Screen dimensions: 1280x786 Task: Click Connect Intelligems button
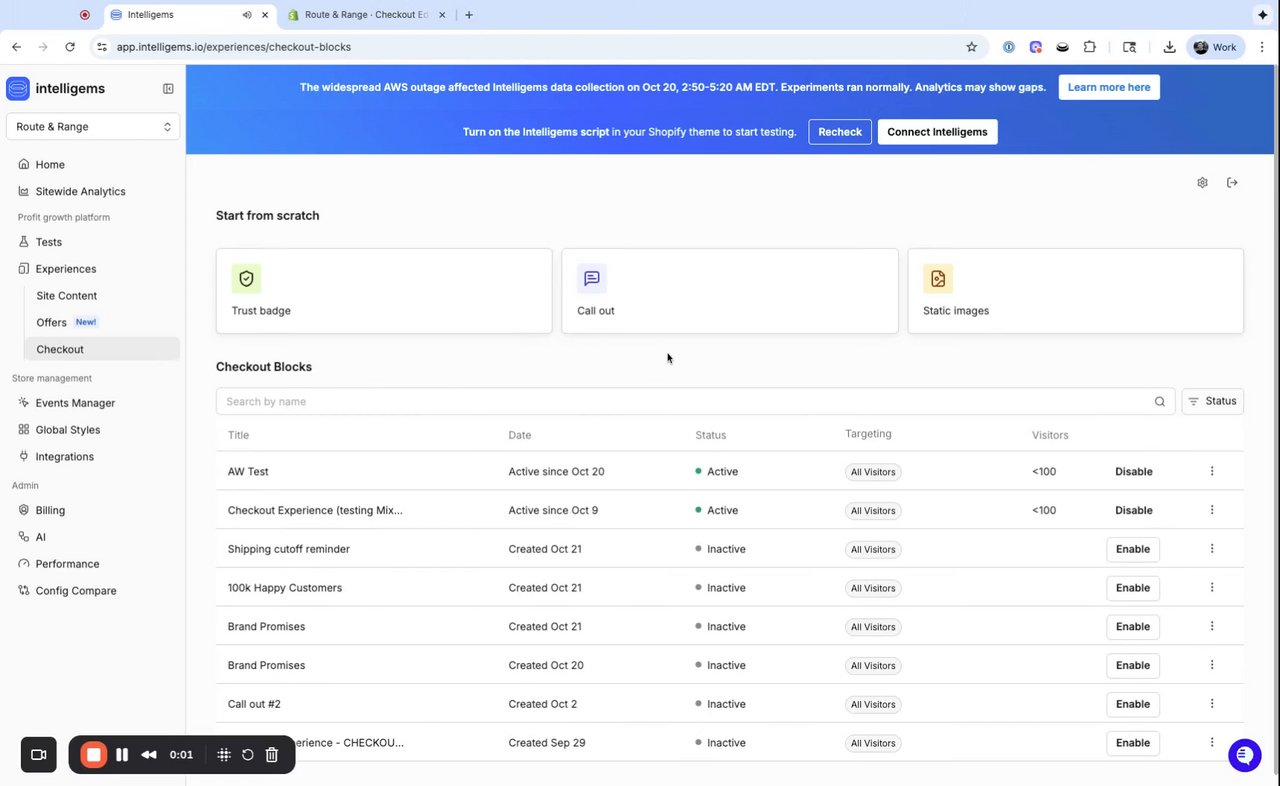(937, 132)
